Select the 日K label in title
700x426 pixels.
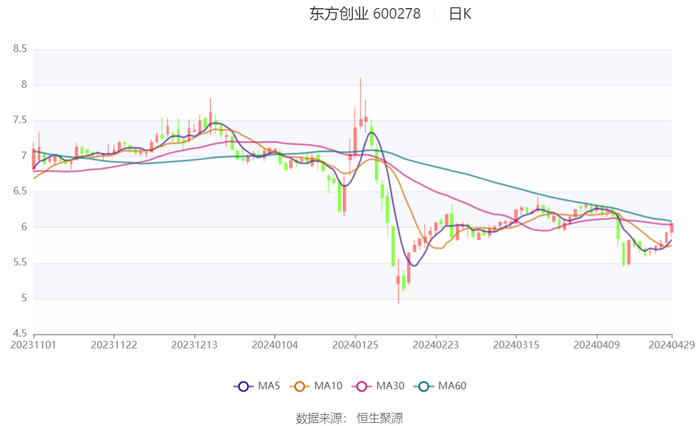[460, 14]
